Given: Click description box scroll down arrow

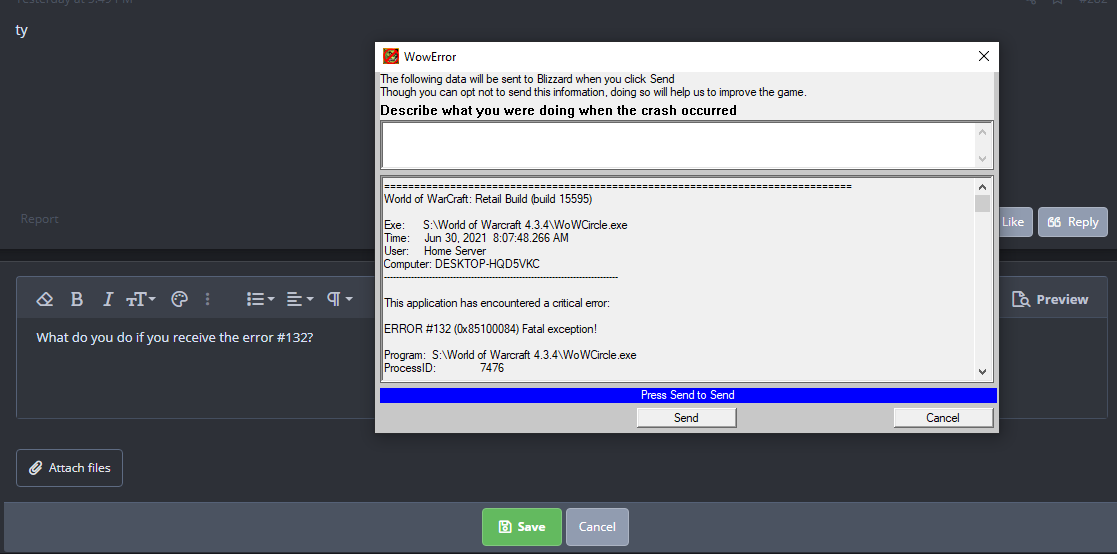Looking at the screenshot, I should pyautogui.click(x=982, y=159).
